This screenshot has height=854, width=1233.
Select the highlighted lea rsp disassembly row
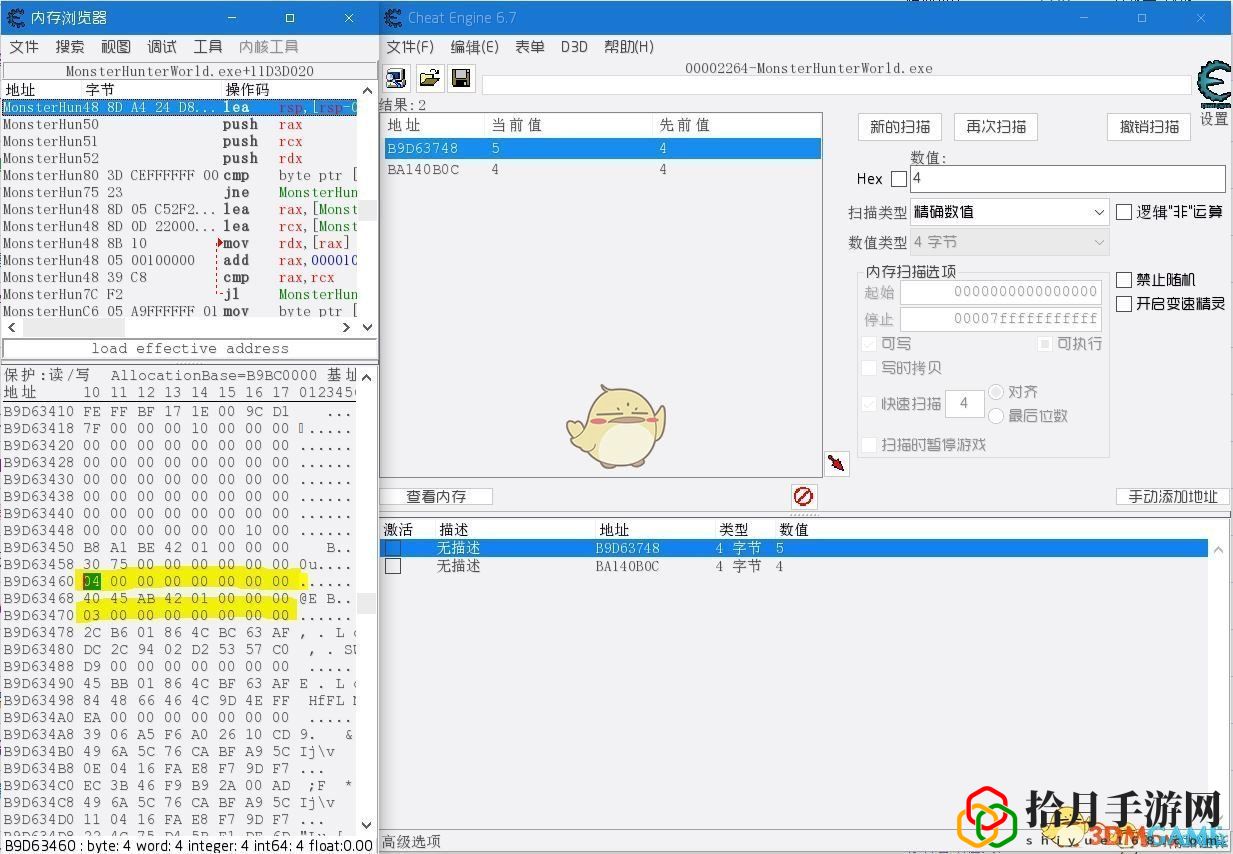[x=180, y=107]
